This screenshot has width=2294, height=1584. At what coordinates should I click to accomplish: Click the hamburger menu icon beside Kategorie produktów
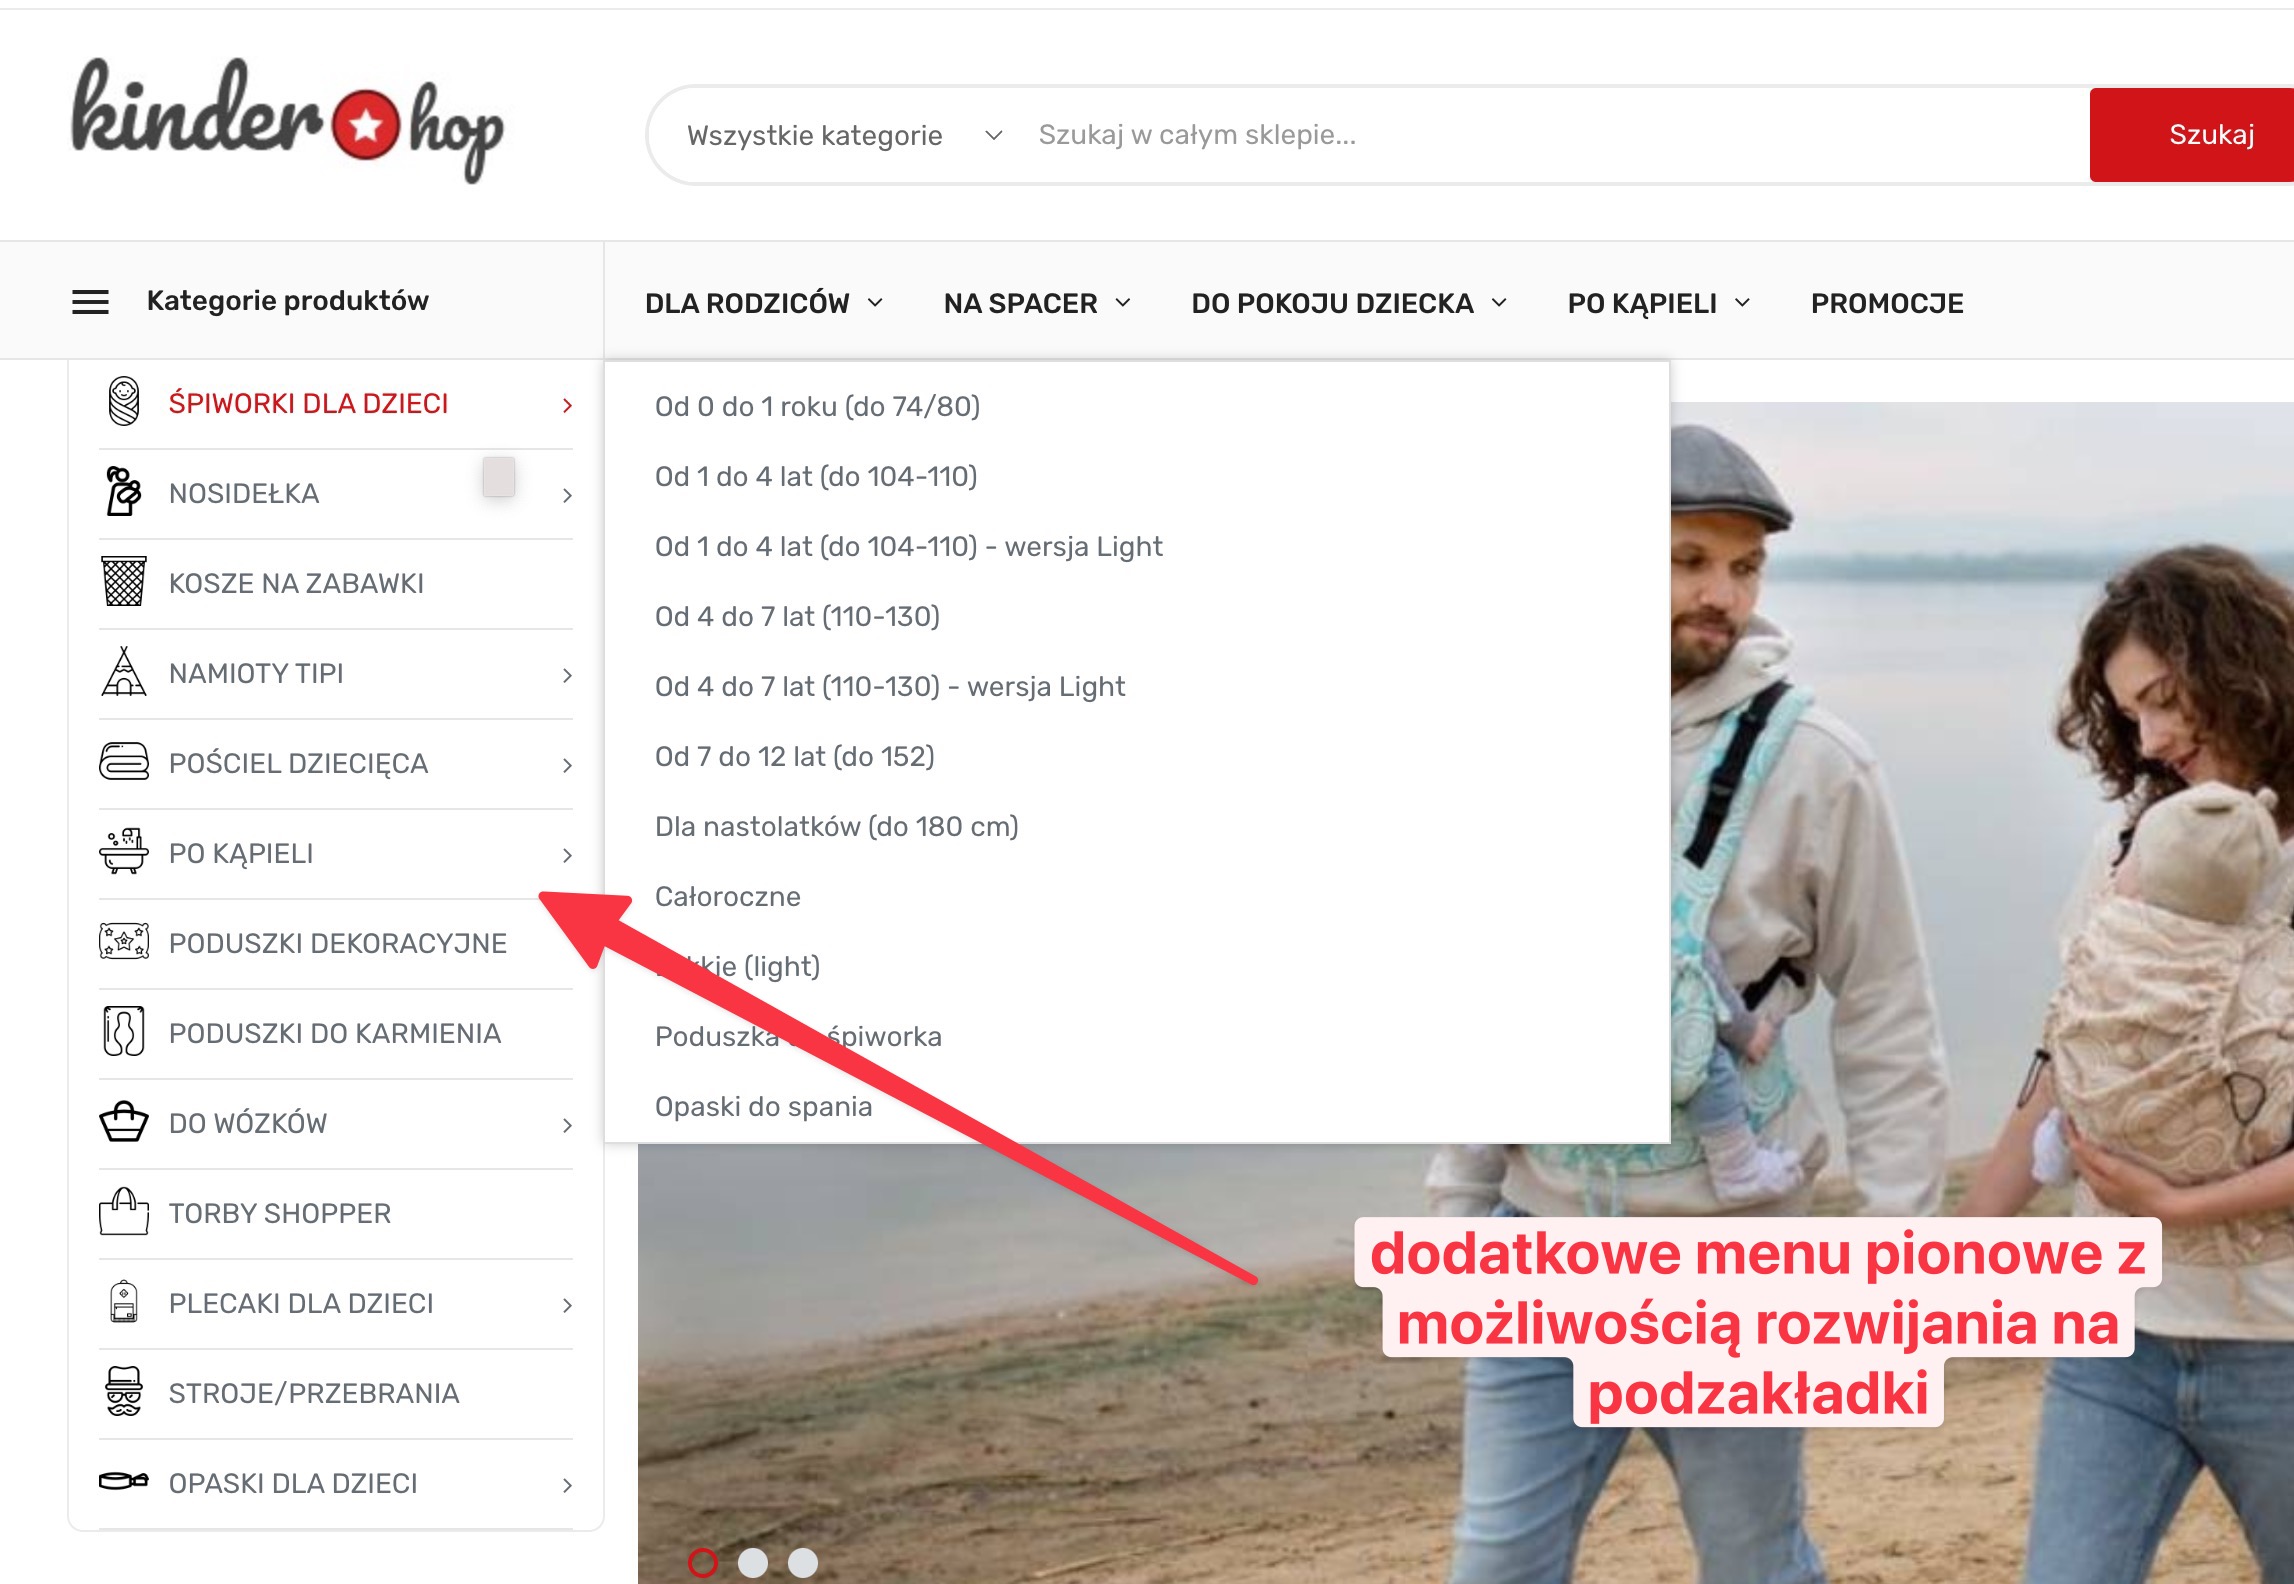click(90, 302)
